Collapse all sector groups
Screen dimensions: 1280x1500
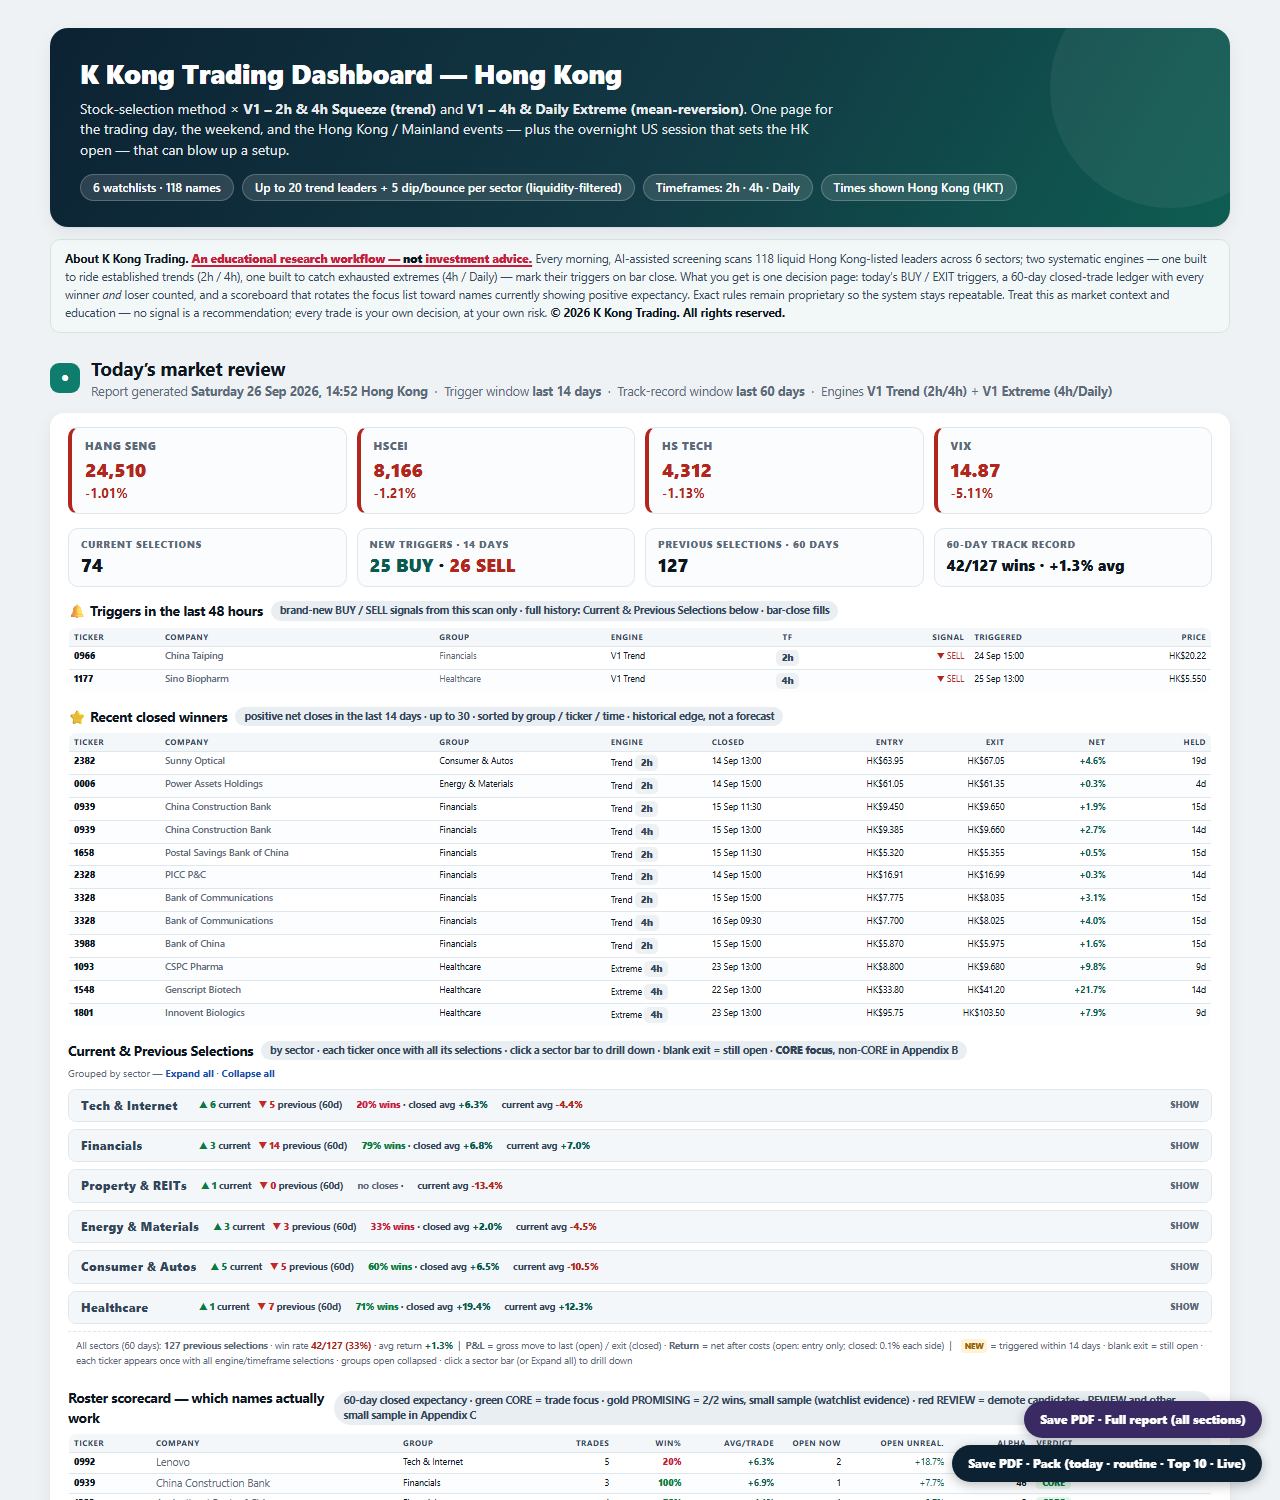pyautogui.click(x=248, y=1074)
